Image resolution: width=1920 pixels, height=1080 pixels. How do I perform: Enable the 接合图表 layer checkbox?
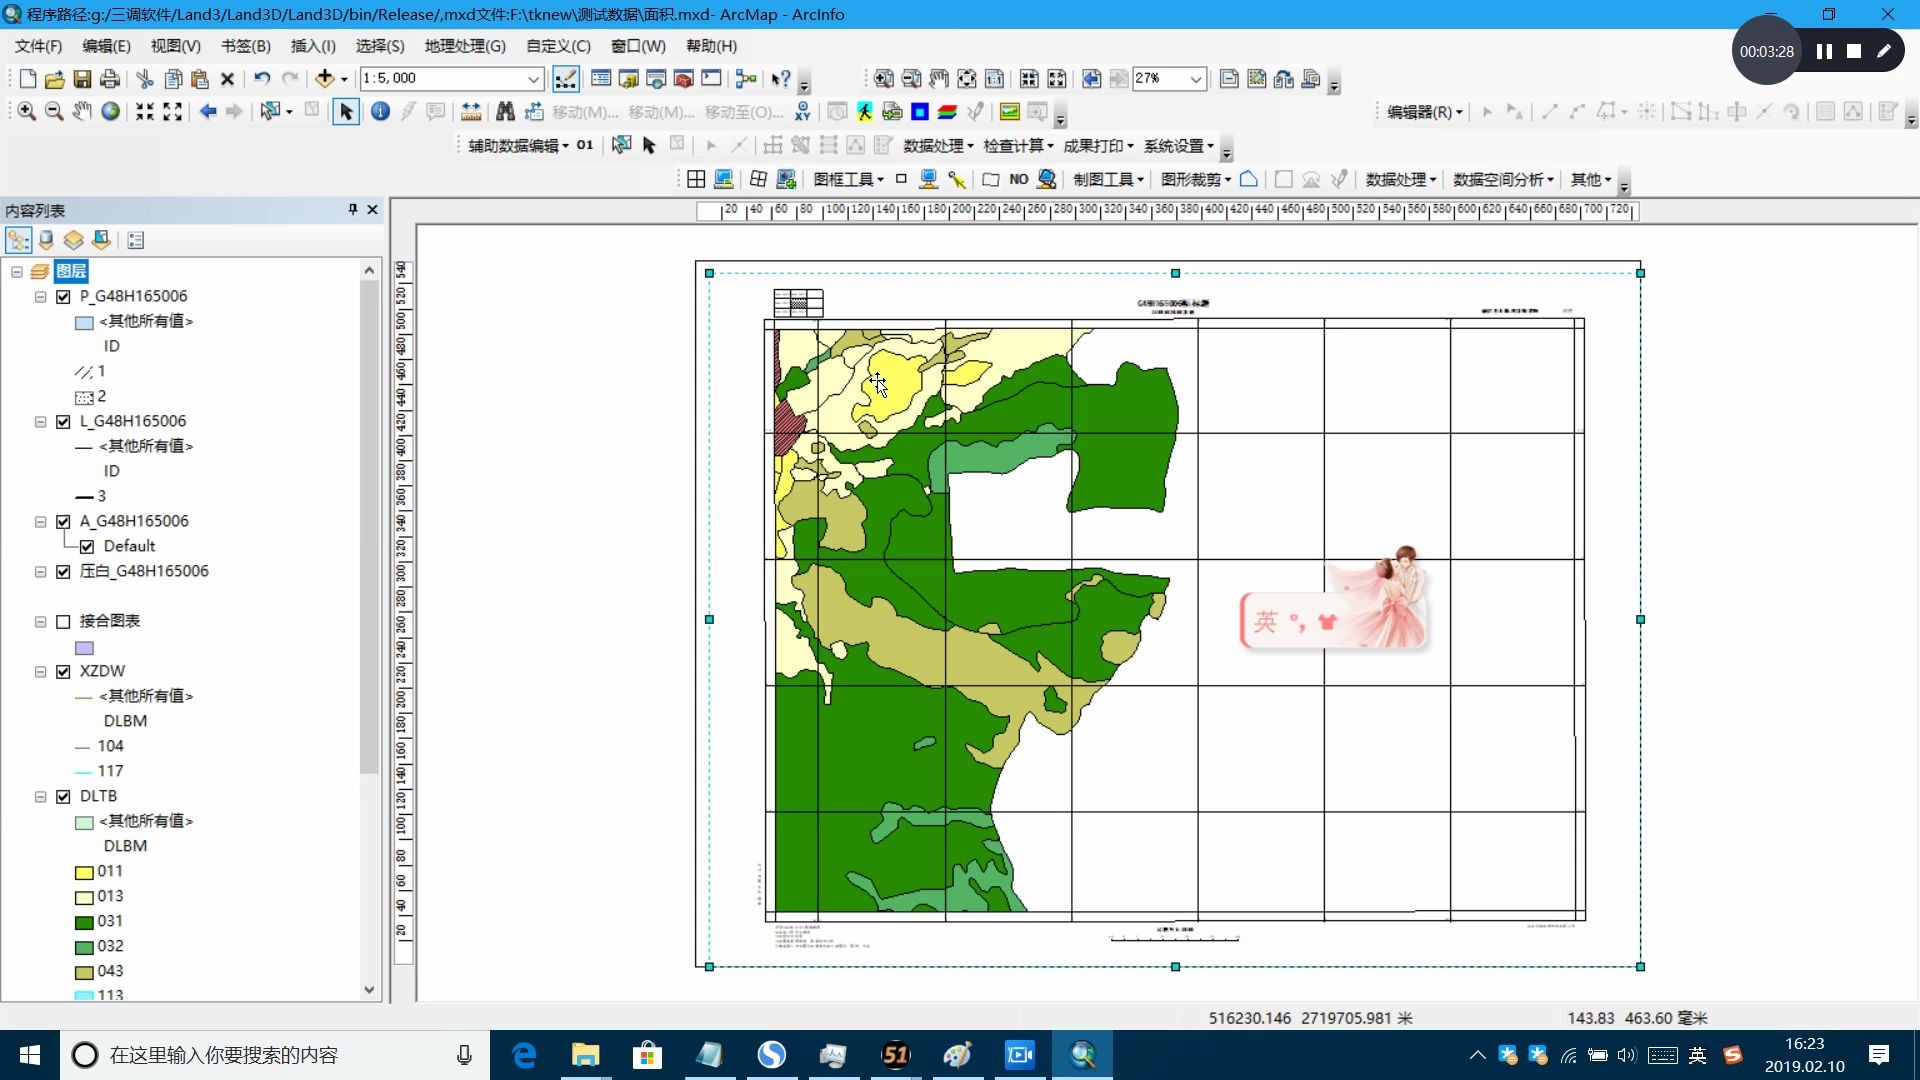click(63, 622)
